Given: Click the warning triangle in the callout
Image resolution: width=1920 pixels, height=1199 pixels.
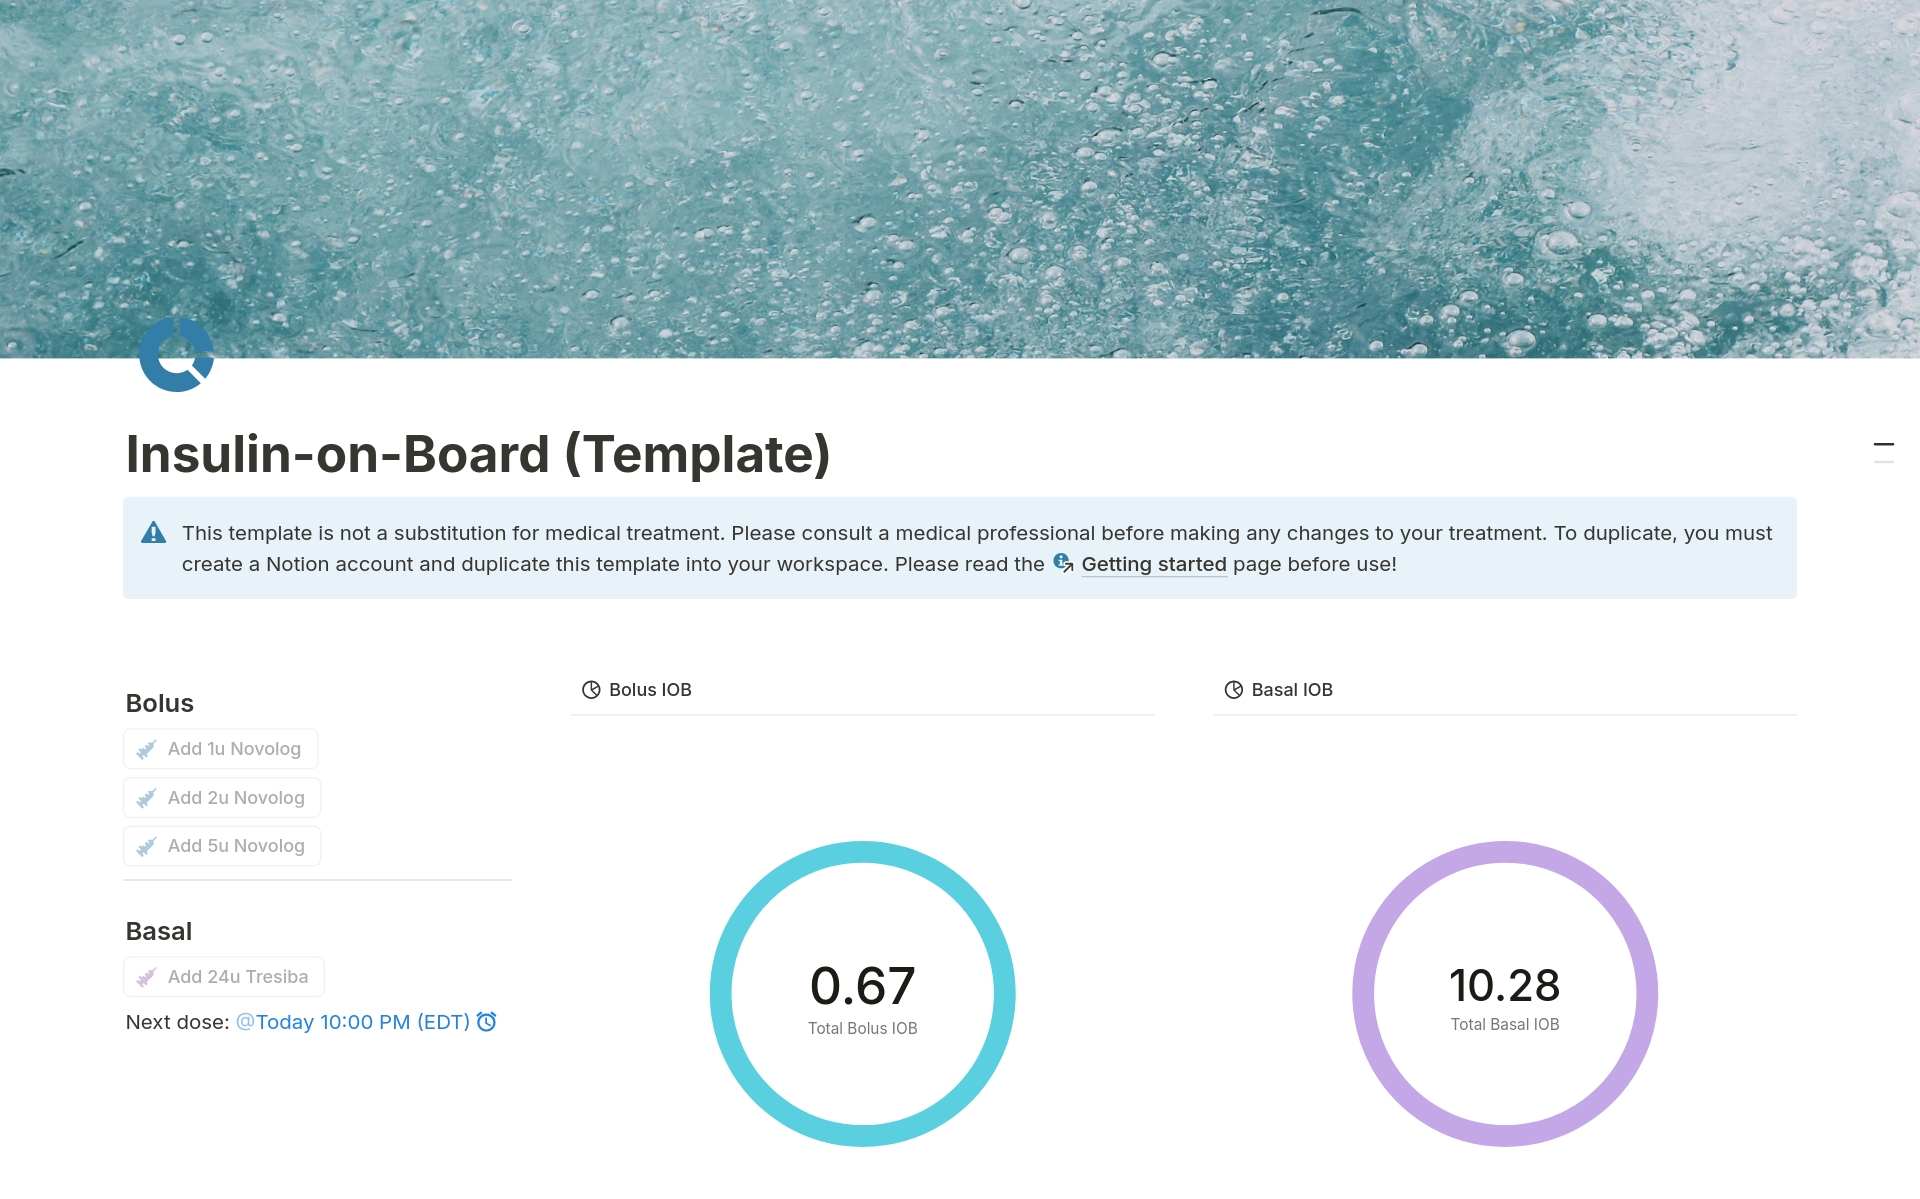Looking at the screenshot, I should point(155,532).
